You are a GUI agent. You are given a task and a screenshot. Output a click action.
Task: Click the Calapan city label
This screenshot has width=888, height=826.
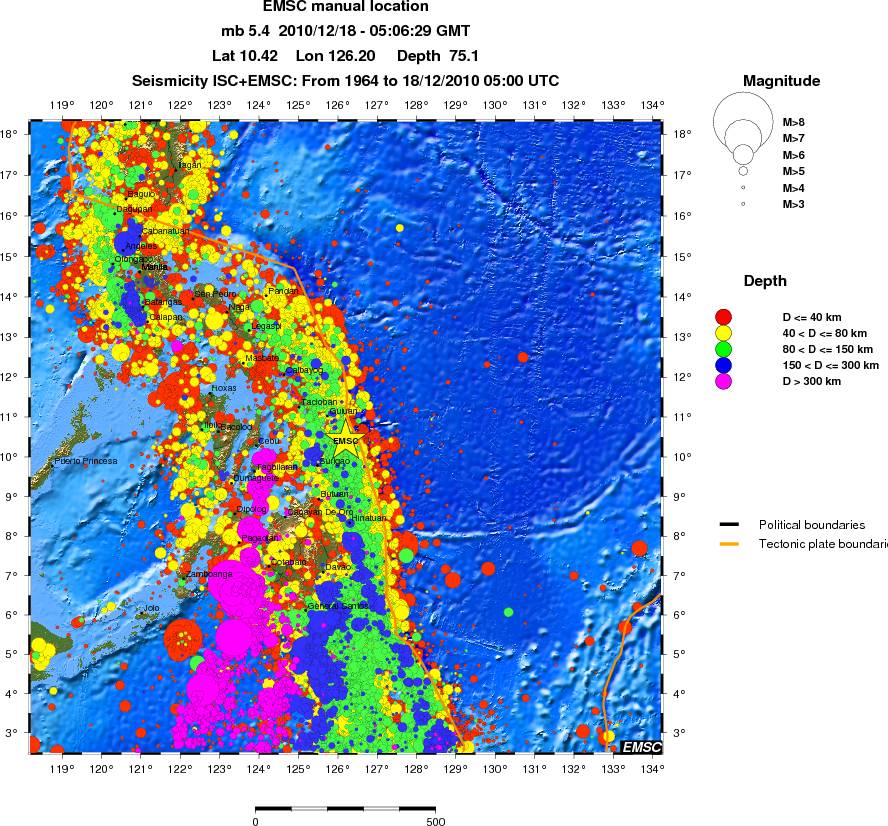pos(166,317)
